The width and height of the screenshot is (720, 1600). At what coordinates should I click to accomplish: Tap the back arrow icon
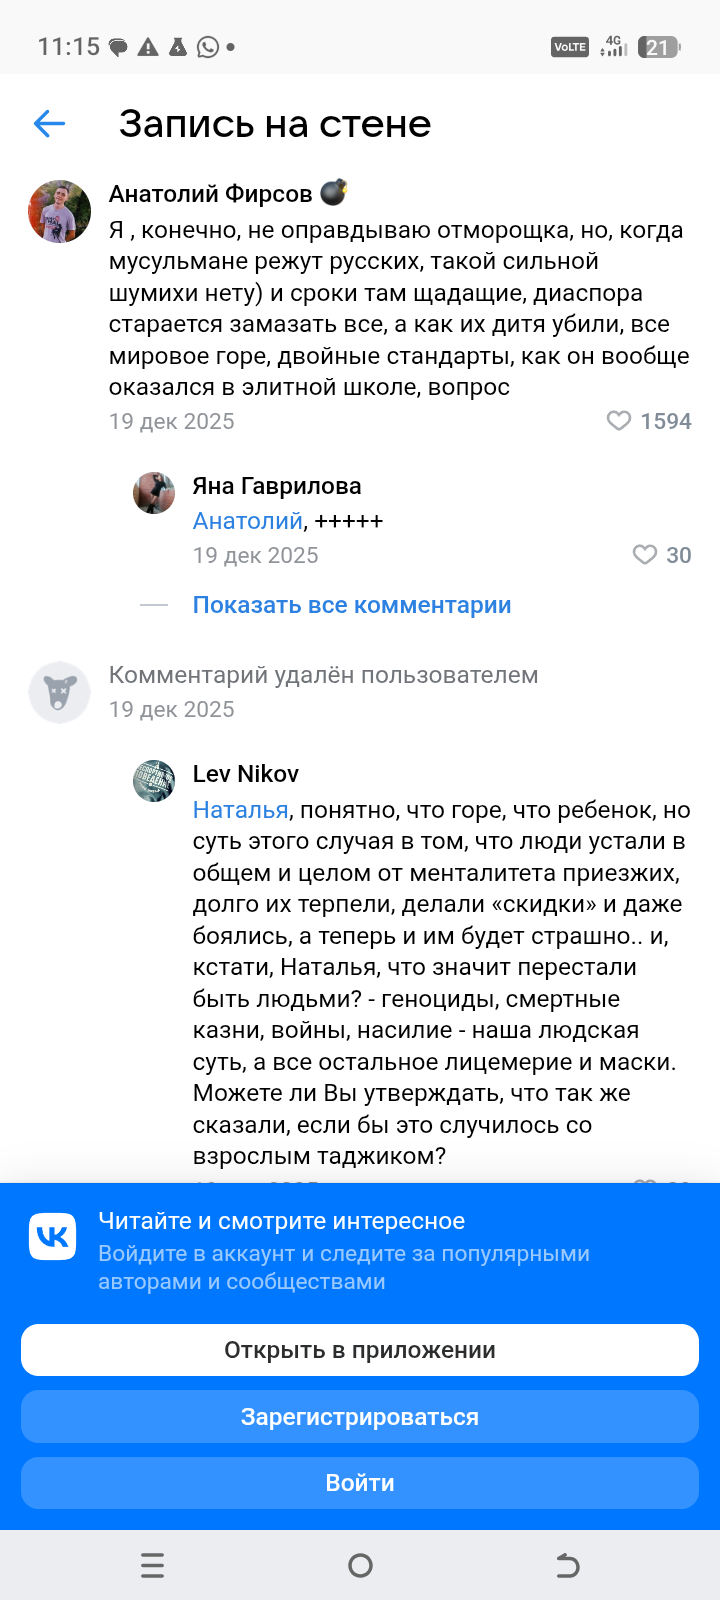tap(49, 123)
